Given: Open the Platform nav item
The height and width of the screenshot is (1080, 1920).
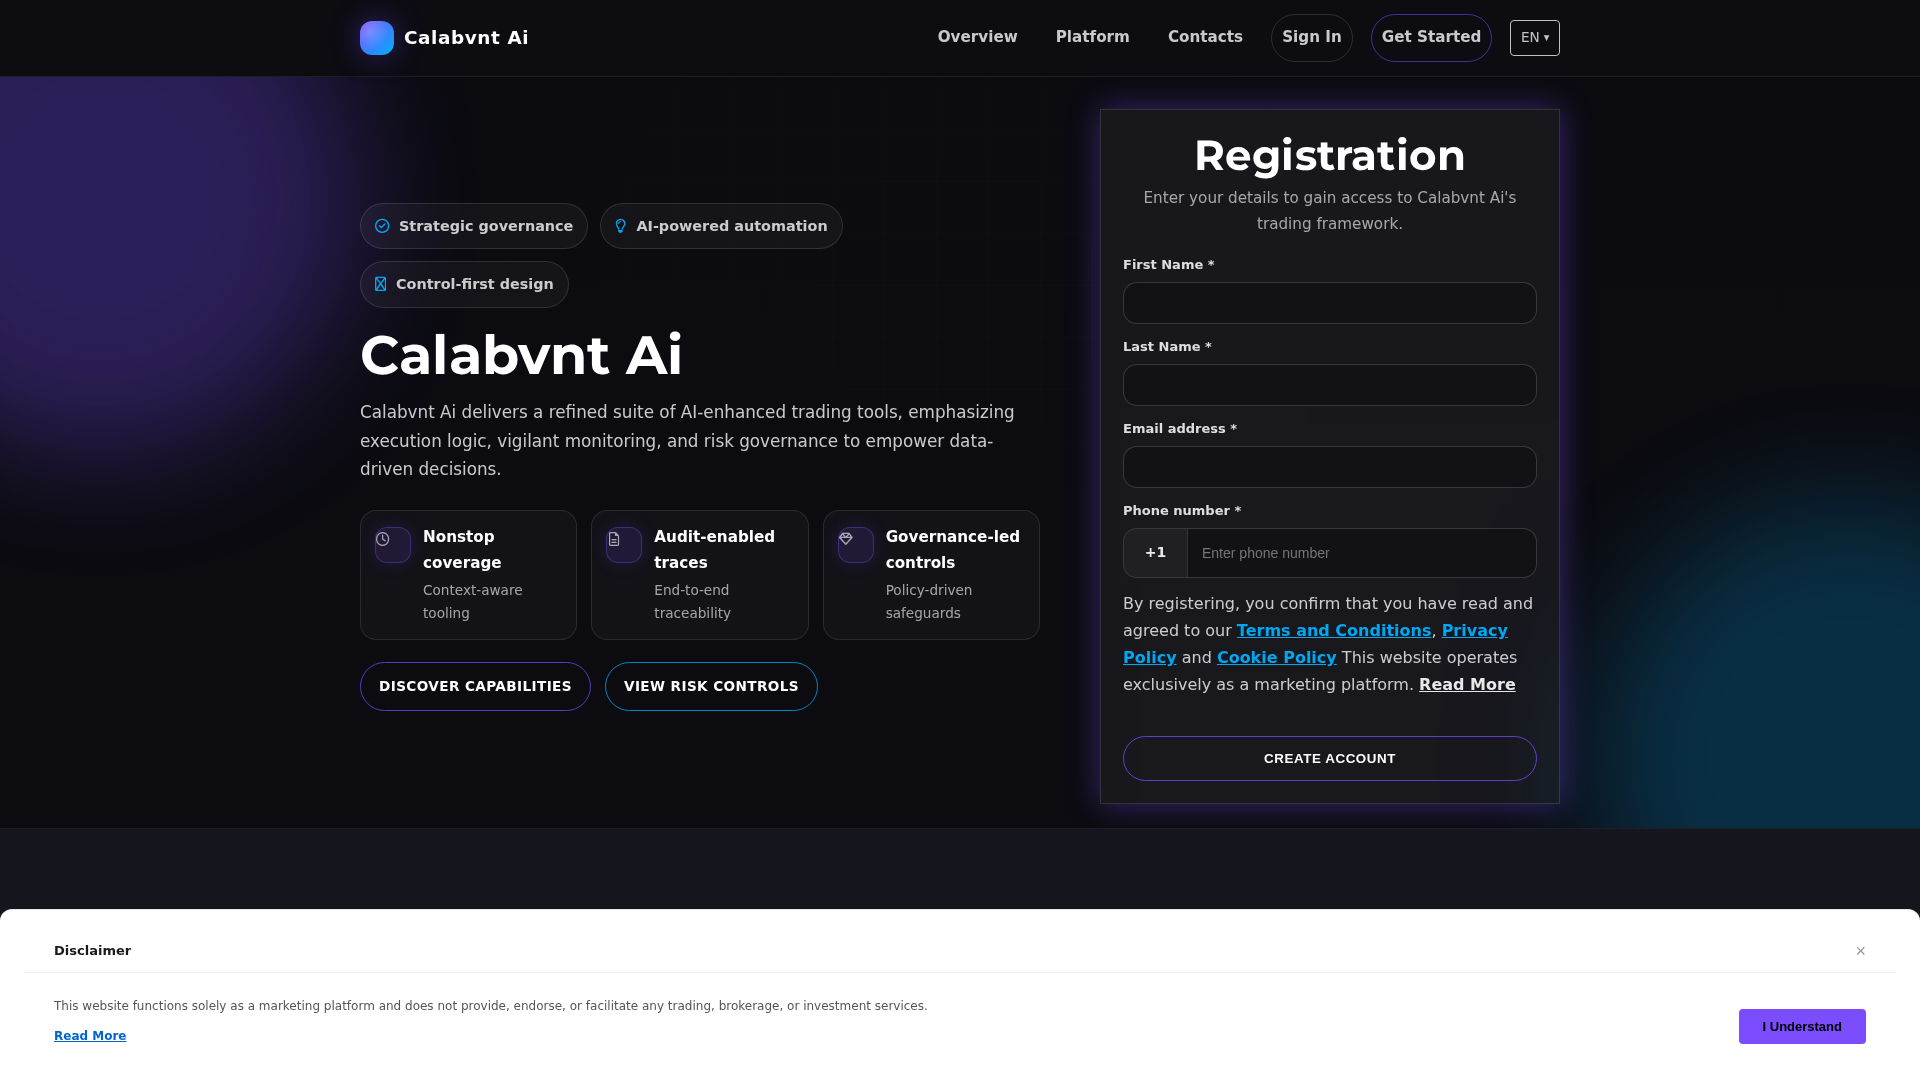Looking at the screenshot, I should coord(1092,37).
